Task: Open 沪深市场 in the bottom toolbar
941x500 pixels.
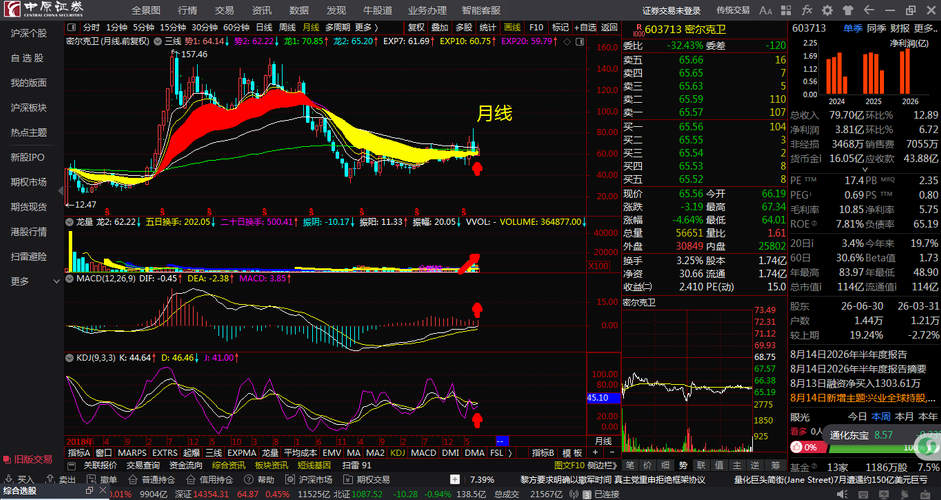Action: click(x=309, y=480)
